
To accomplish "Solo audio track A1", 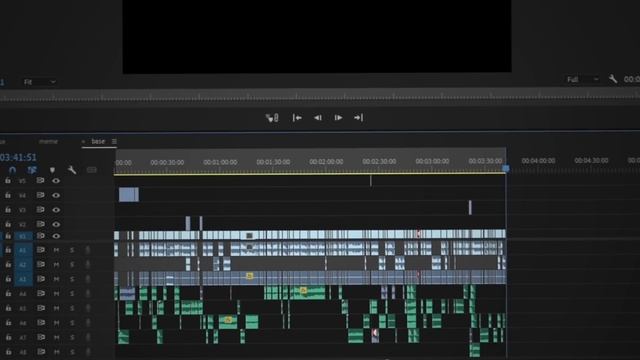I will (72, 250).
